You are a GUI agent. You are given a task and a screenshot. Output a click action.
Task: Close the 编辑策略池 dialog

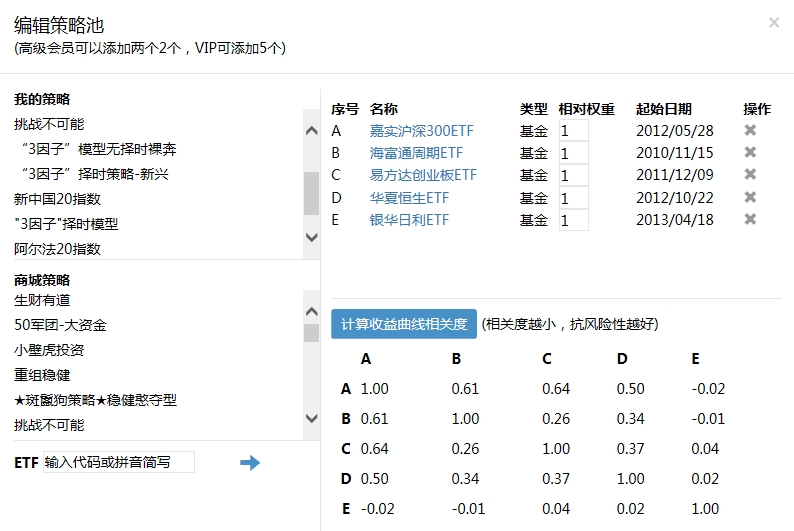point(774,22)
